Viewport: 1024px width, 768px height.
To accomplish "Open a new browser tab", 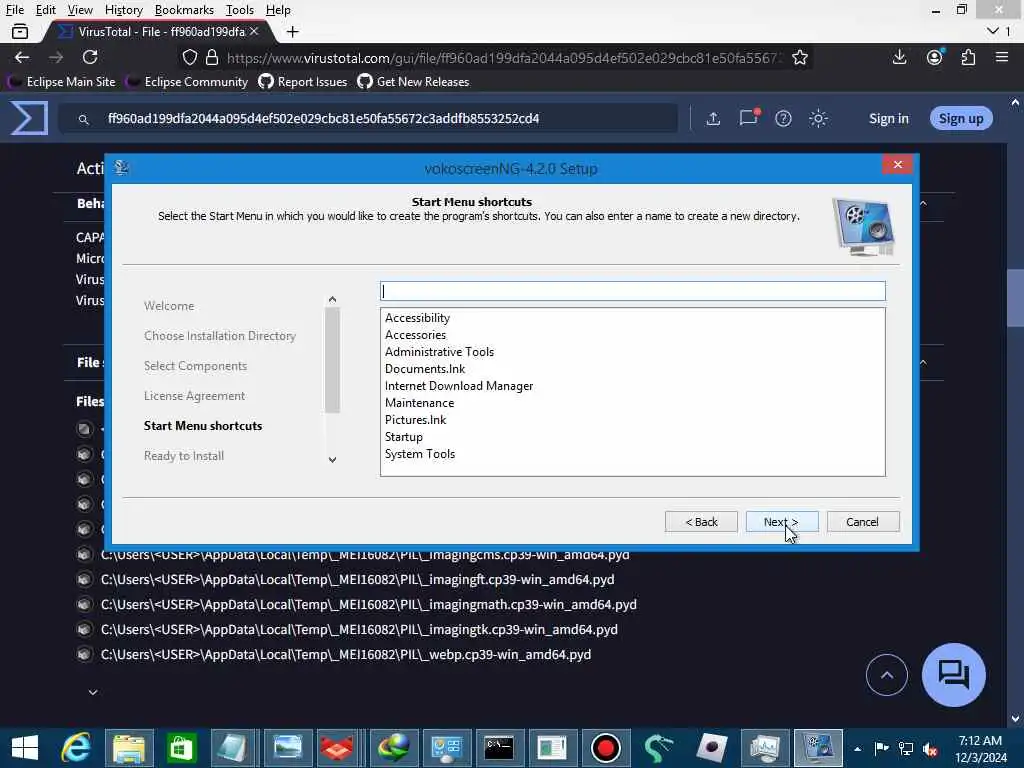I will tap(293, 31).
